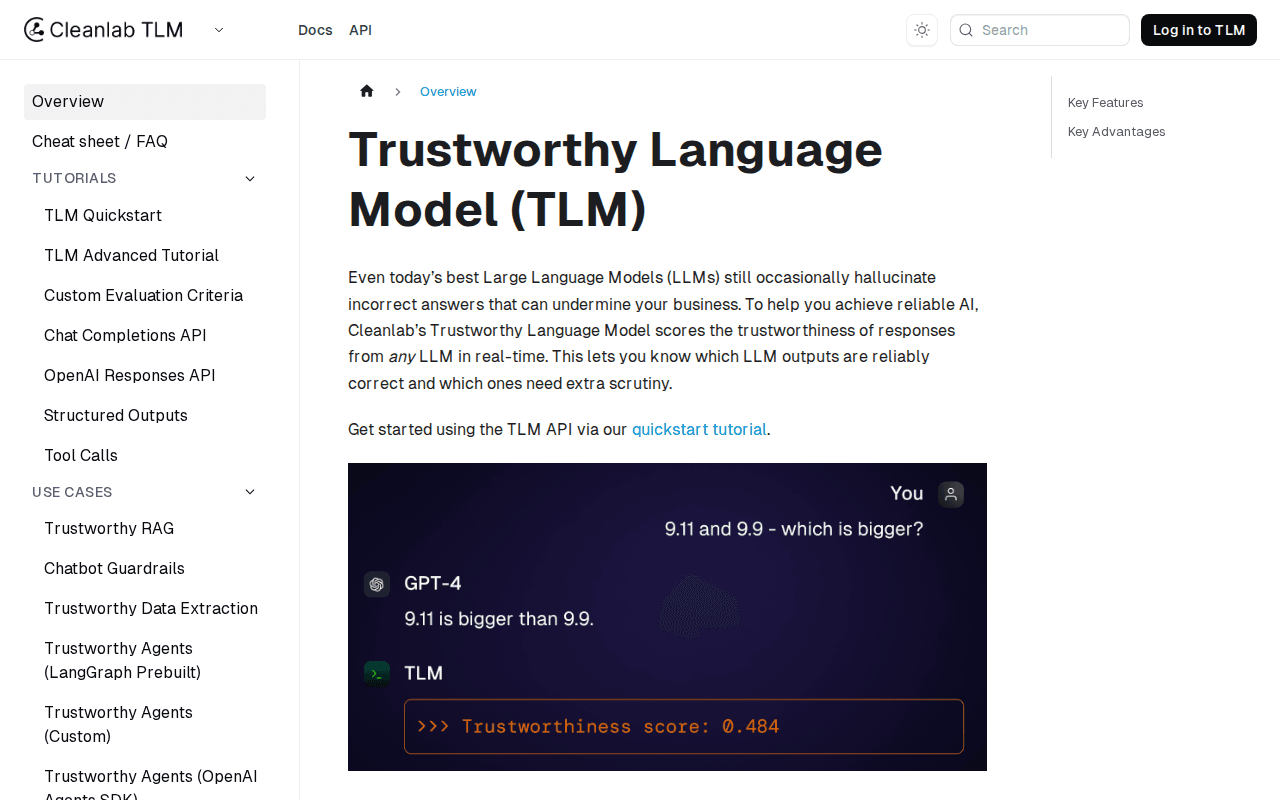The image size is (1280, 800).
Task: Open Structured Outputs page
Action: coord(151,416)
